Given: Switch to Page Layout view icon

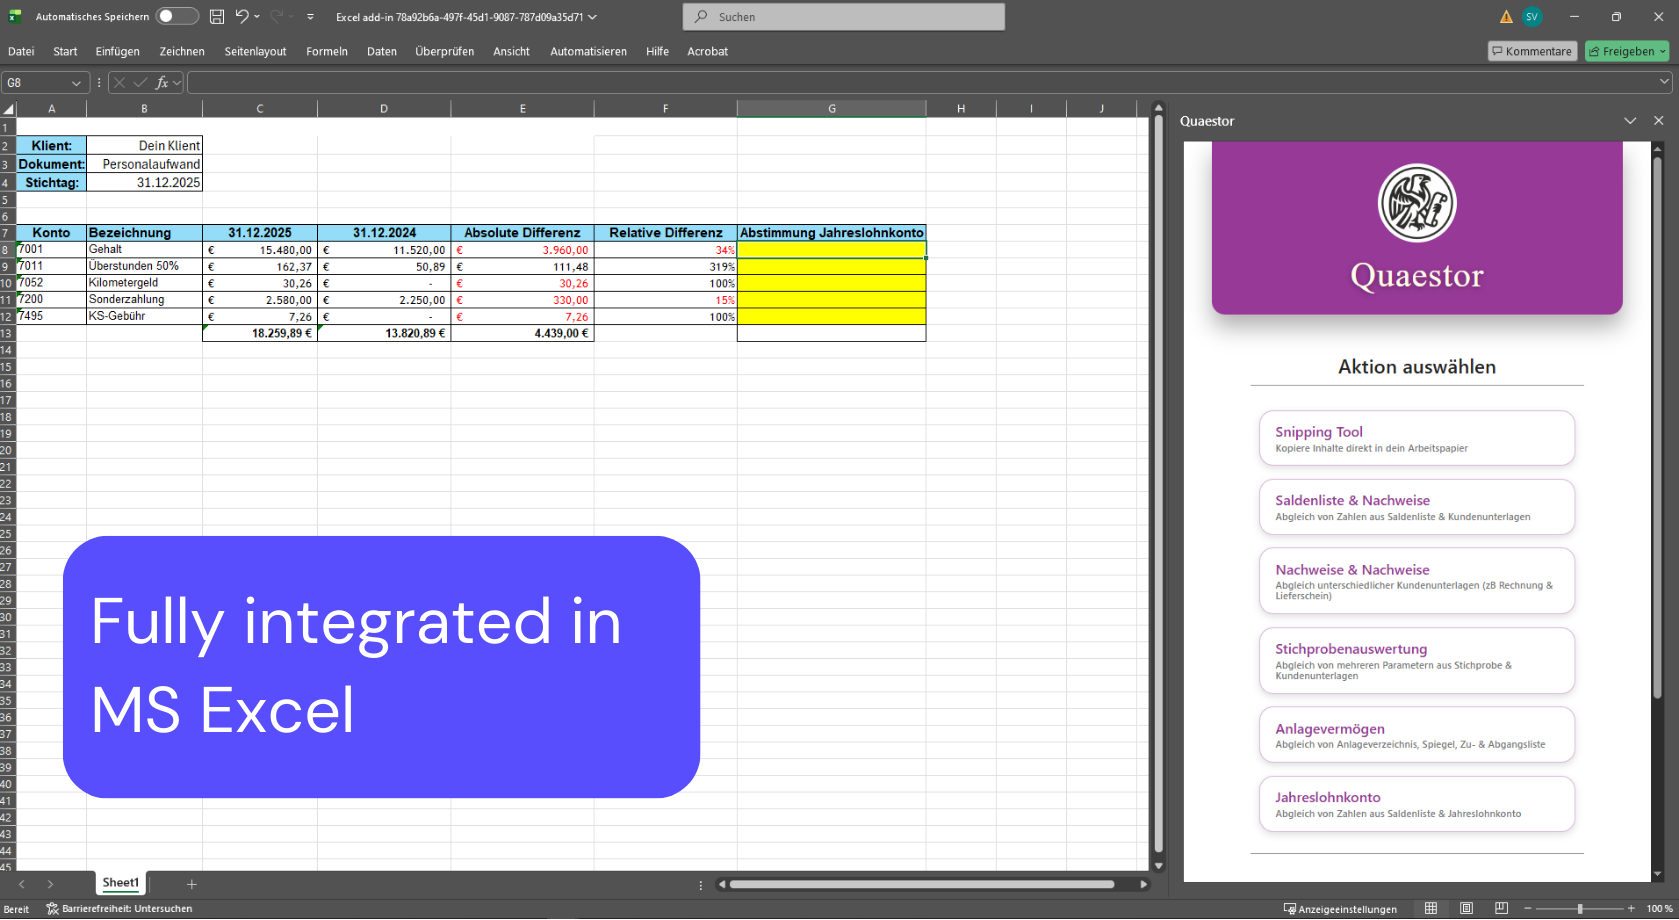Looking at the screenshot, I should tap(1466, 908).
